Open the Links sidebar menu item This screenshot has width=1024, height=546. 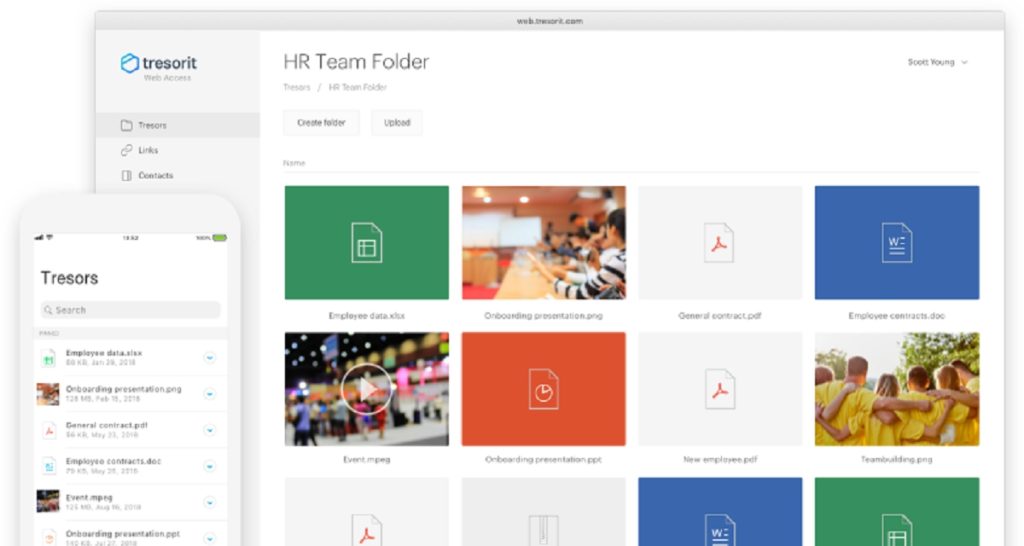[148, 151]
